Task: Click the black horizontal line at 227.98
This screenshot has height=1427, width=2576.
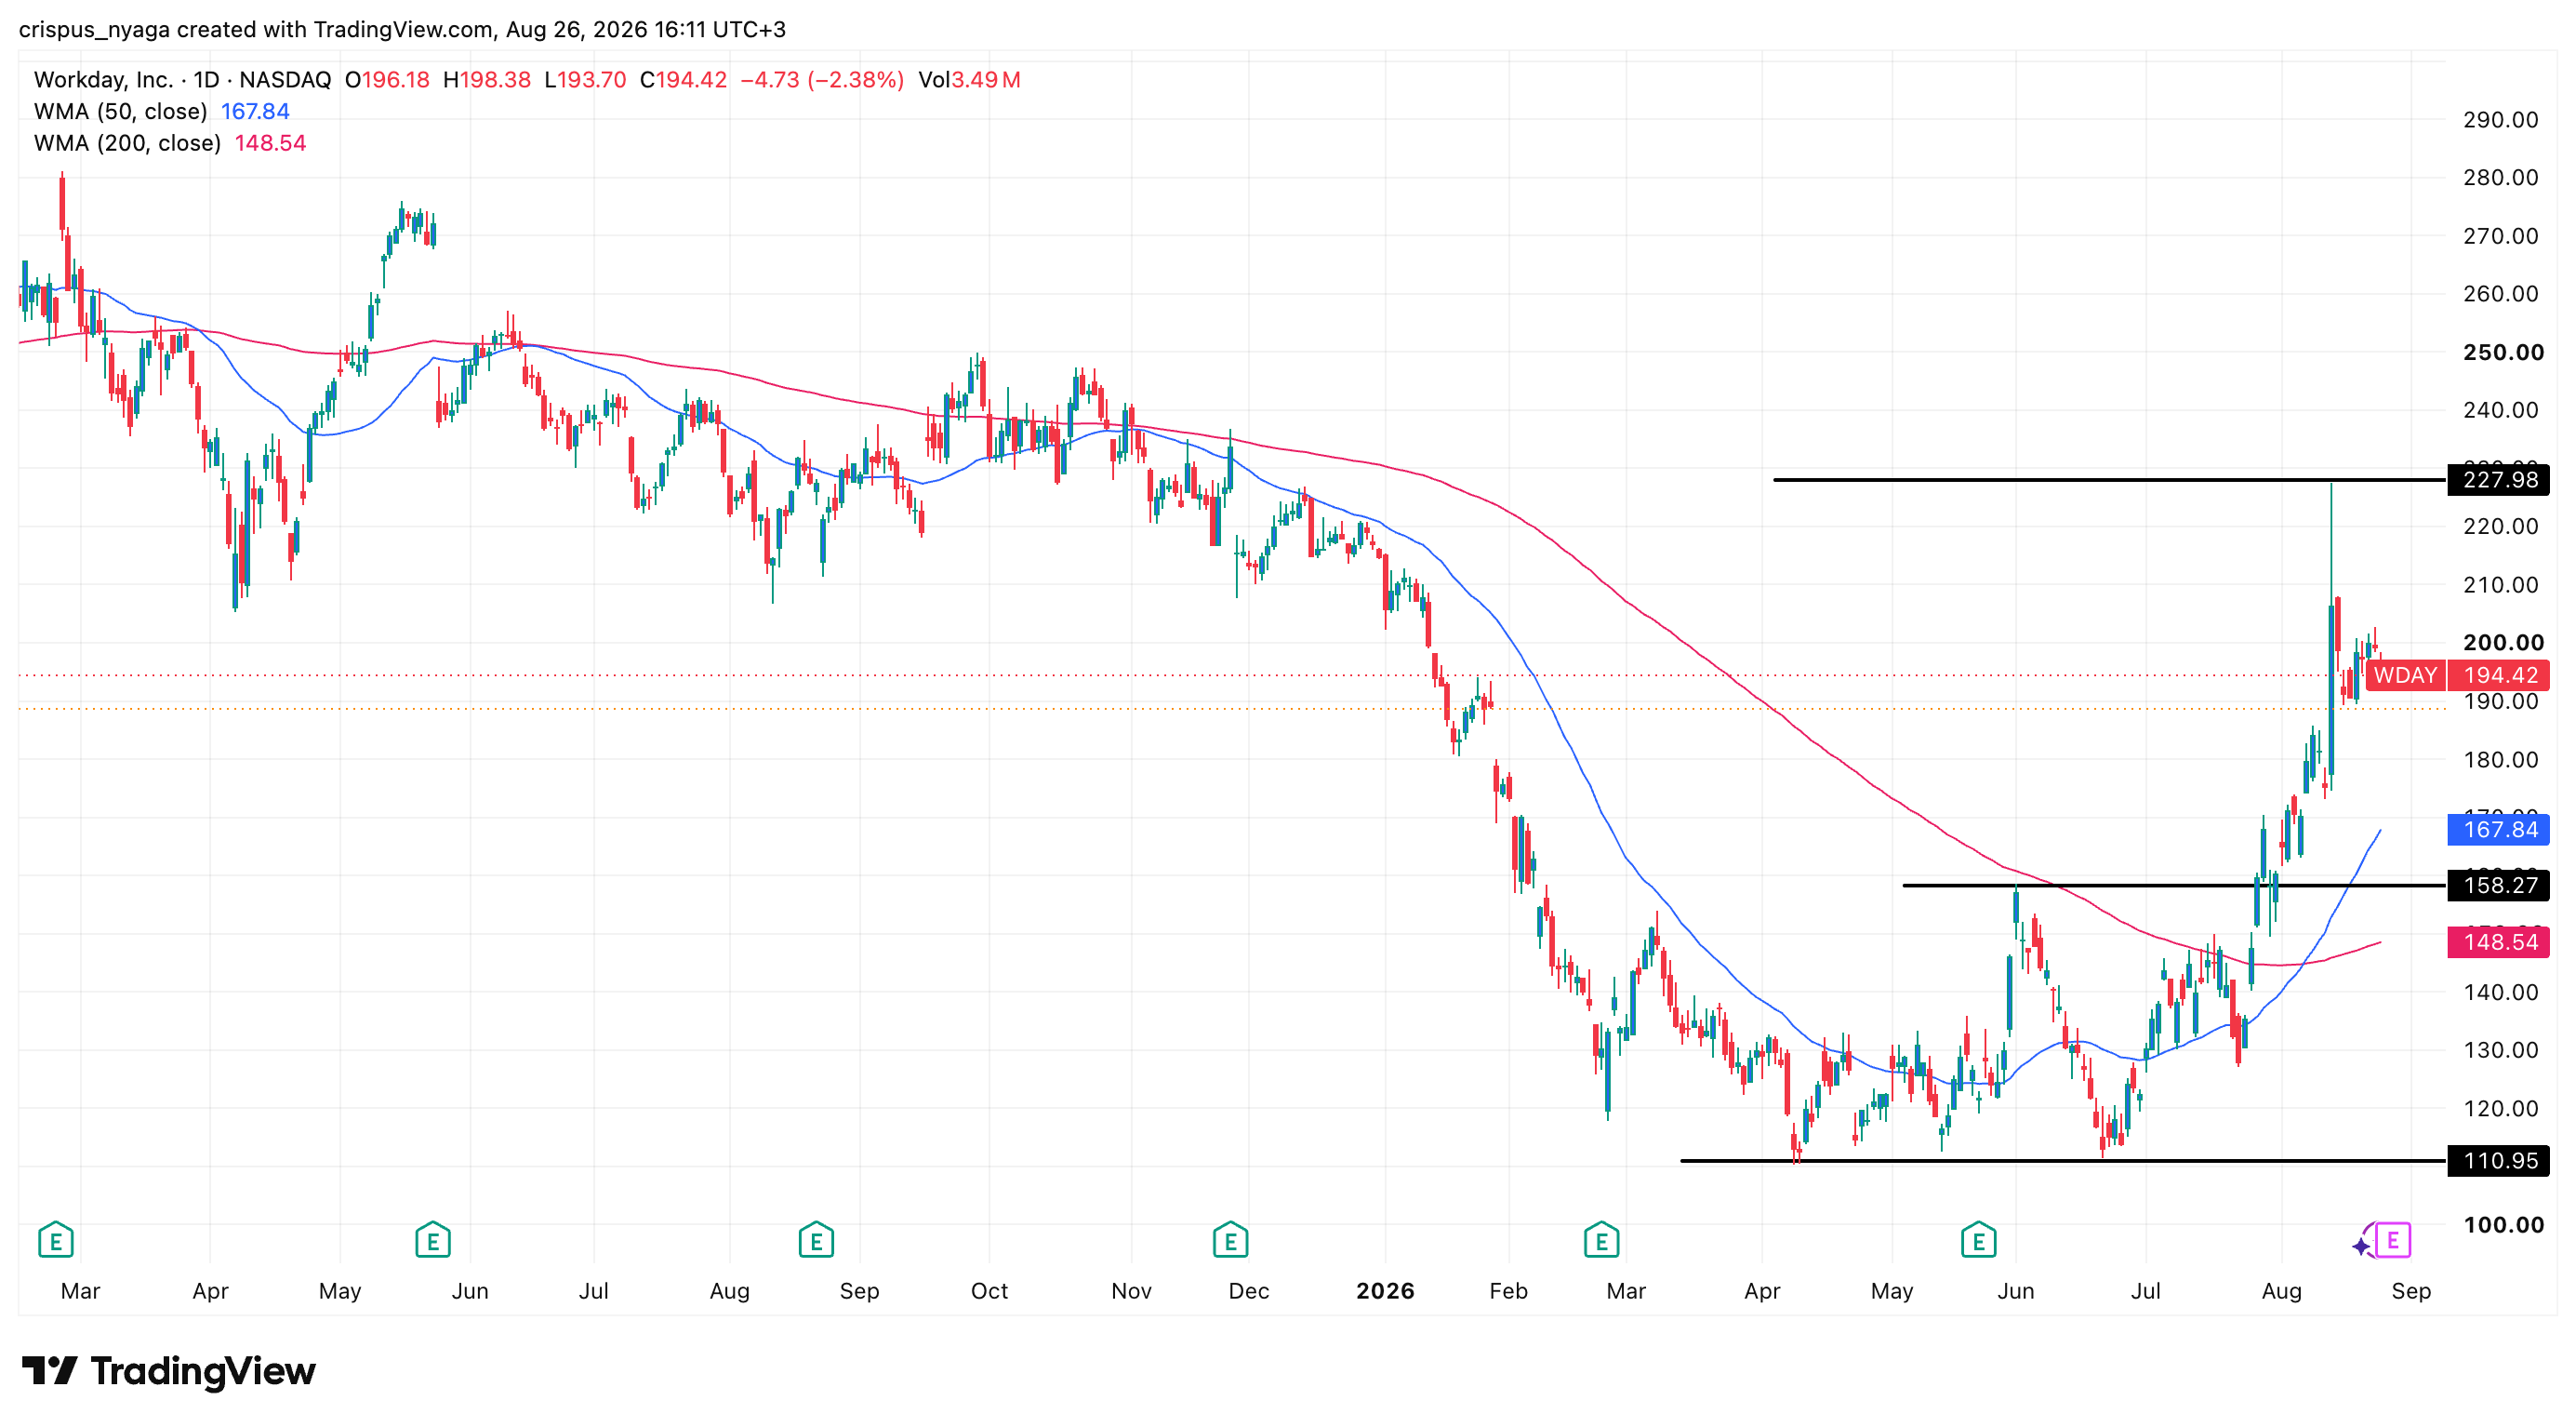Action: (x=2109, y=480)
